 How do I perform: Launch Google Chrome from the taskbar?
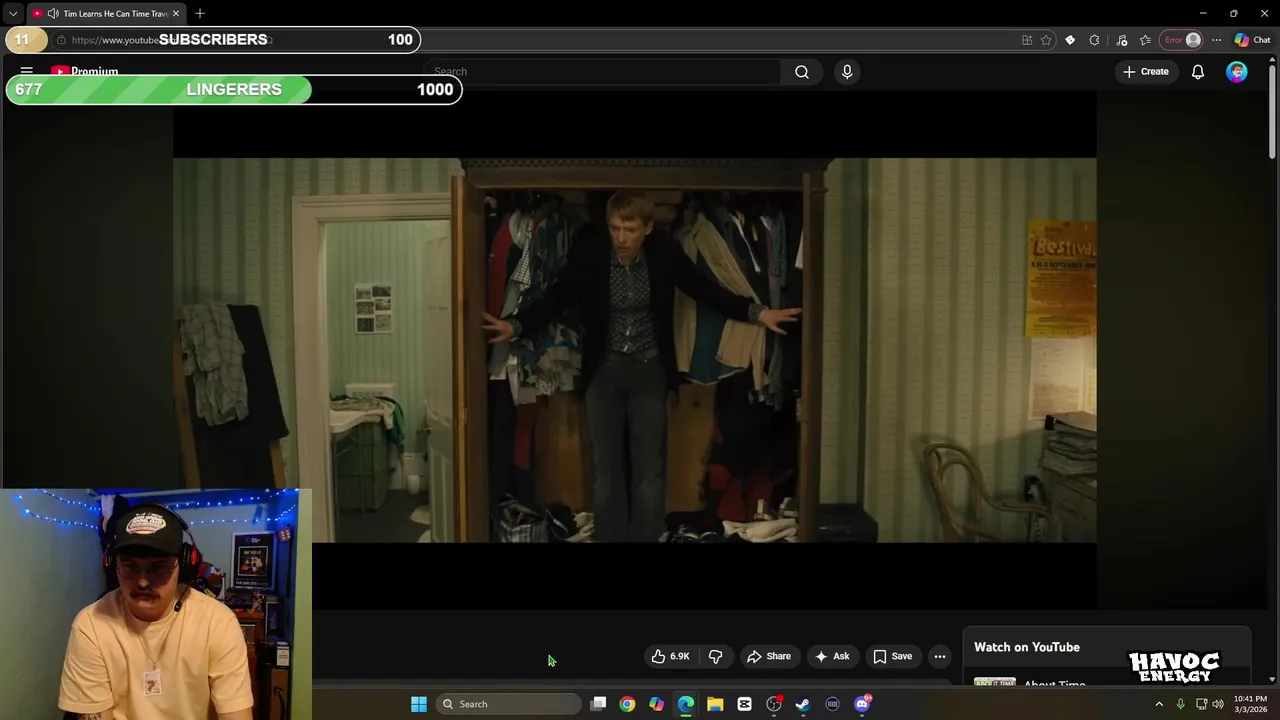point(627,704)
